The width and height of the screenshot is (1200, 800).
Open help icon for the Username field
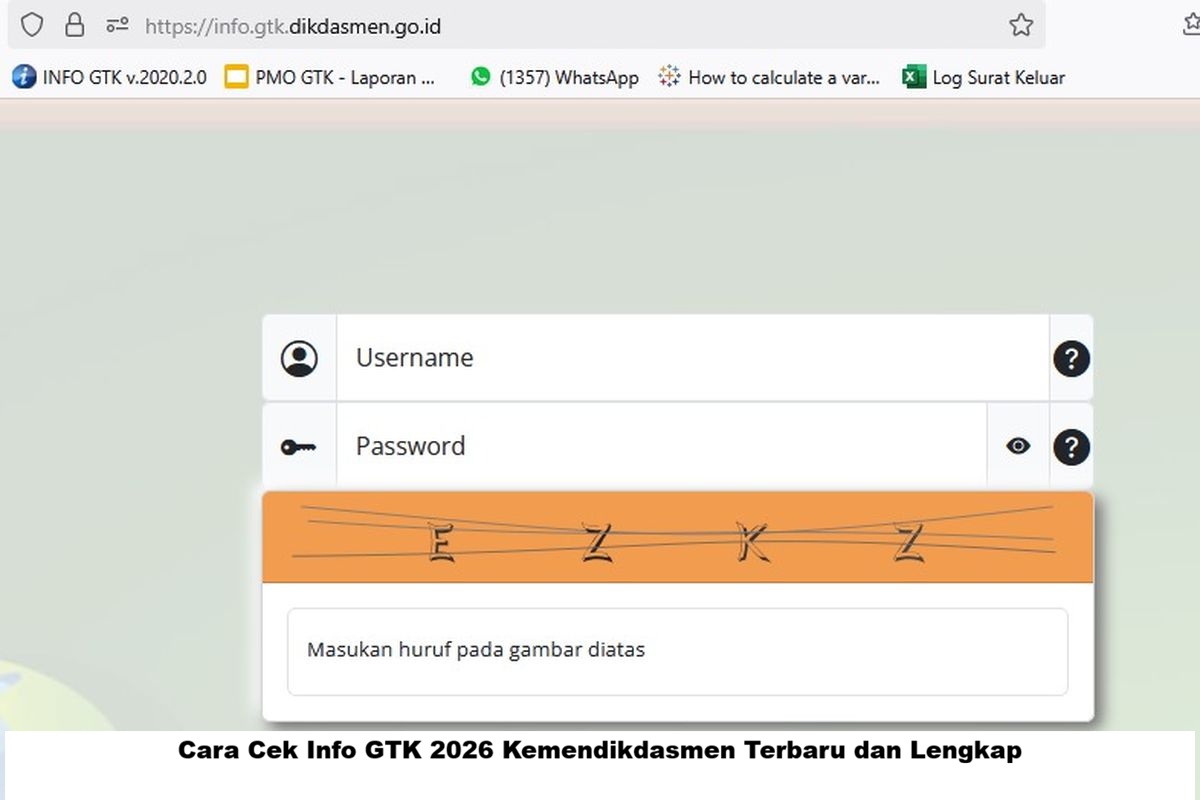tap(1071, 358)
